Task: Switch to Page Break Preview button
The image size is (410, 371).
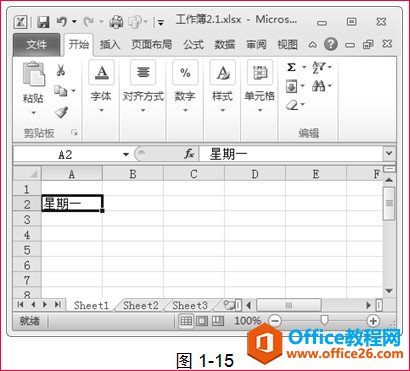Action: [218, 321]
